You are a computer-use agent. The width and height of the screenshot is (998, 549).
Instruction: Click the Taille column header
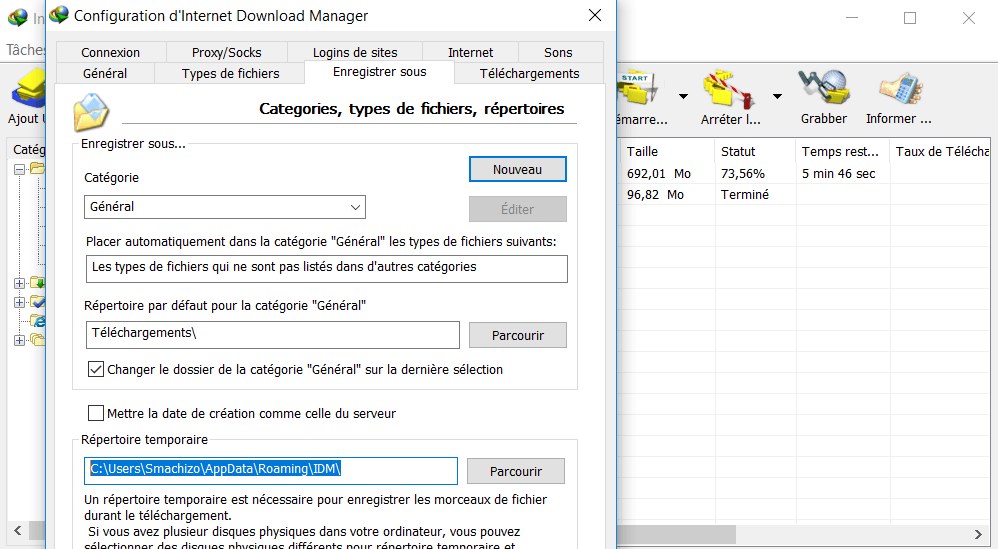pyautogui.click(x=667, y=151)
